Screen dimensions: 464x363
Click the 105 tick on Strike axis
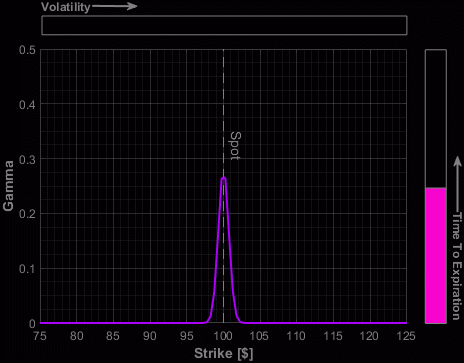[259, 336]
